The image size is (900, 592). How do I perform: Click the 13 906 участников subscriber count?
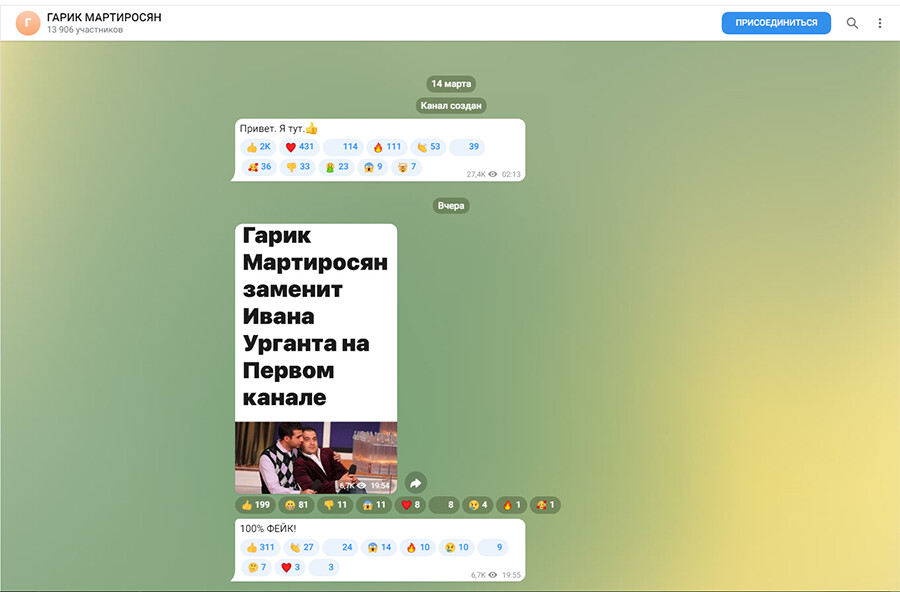point(85,30)
